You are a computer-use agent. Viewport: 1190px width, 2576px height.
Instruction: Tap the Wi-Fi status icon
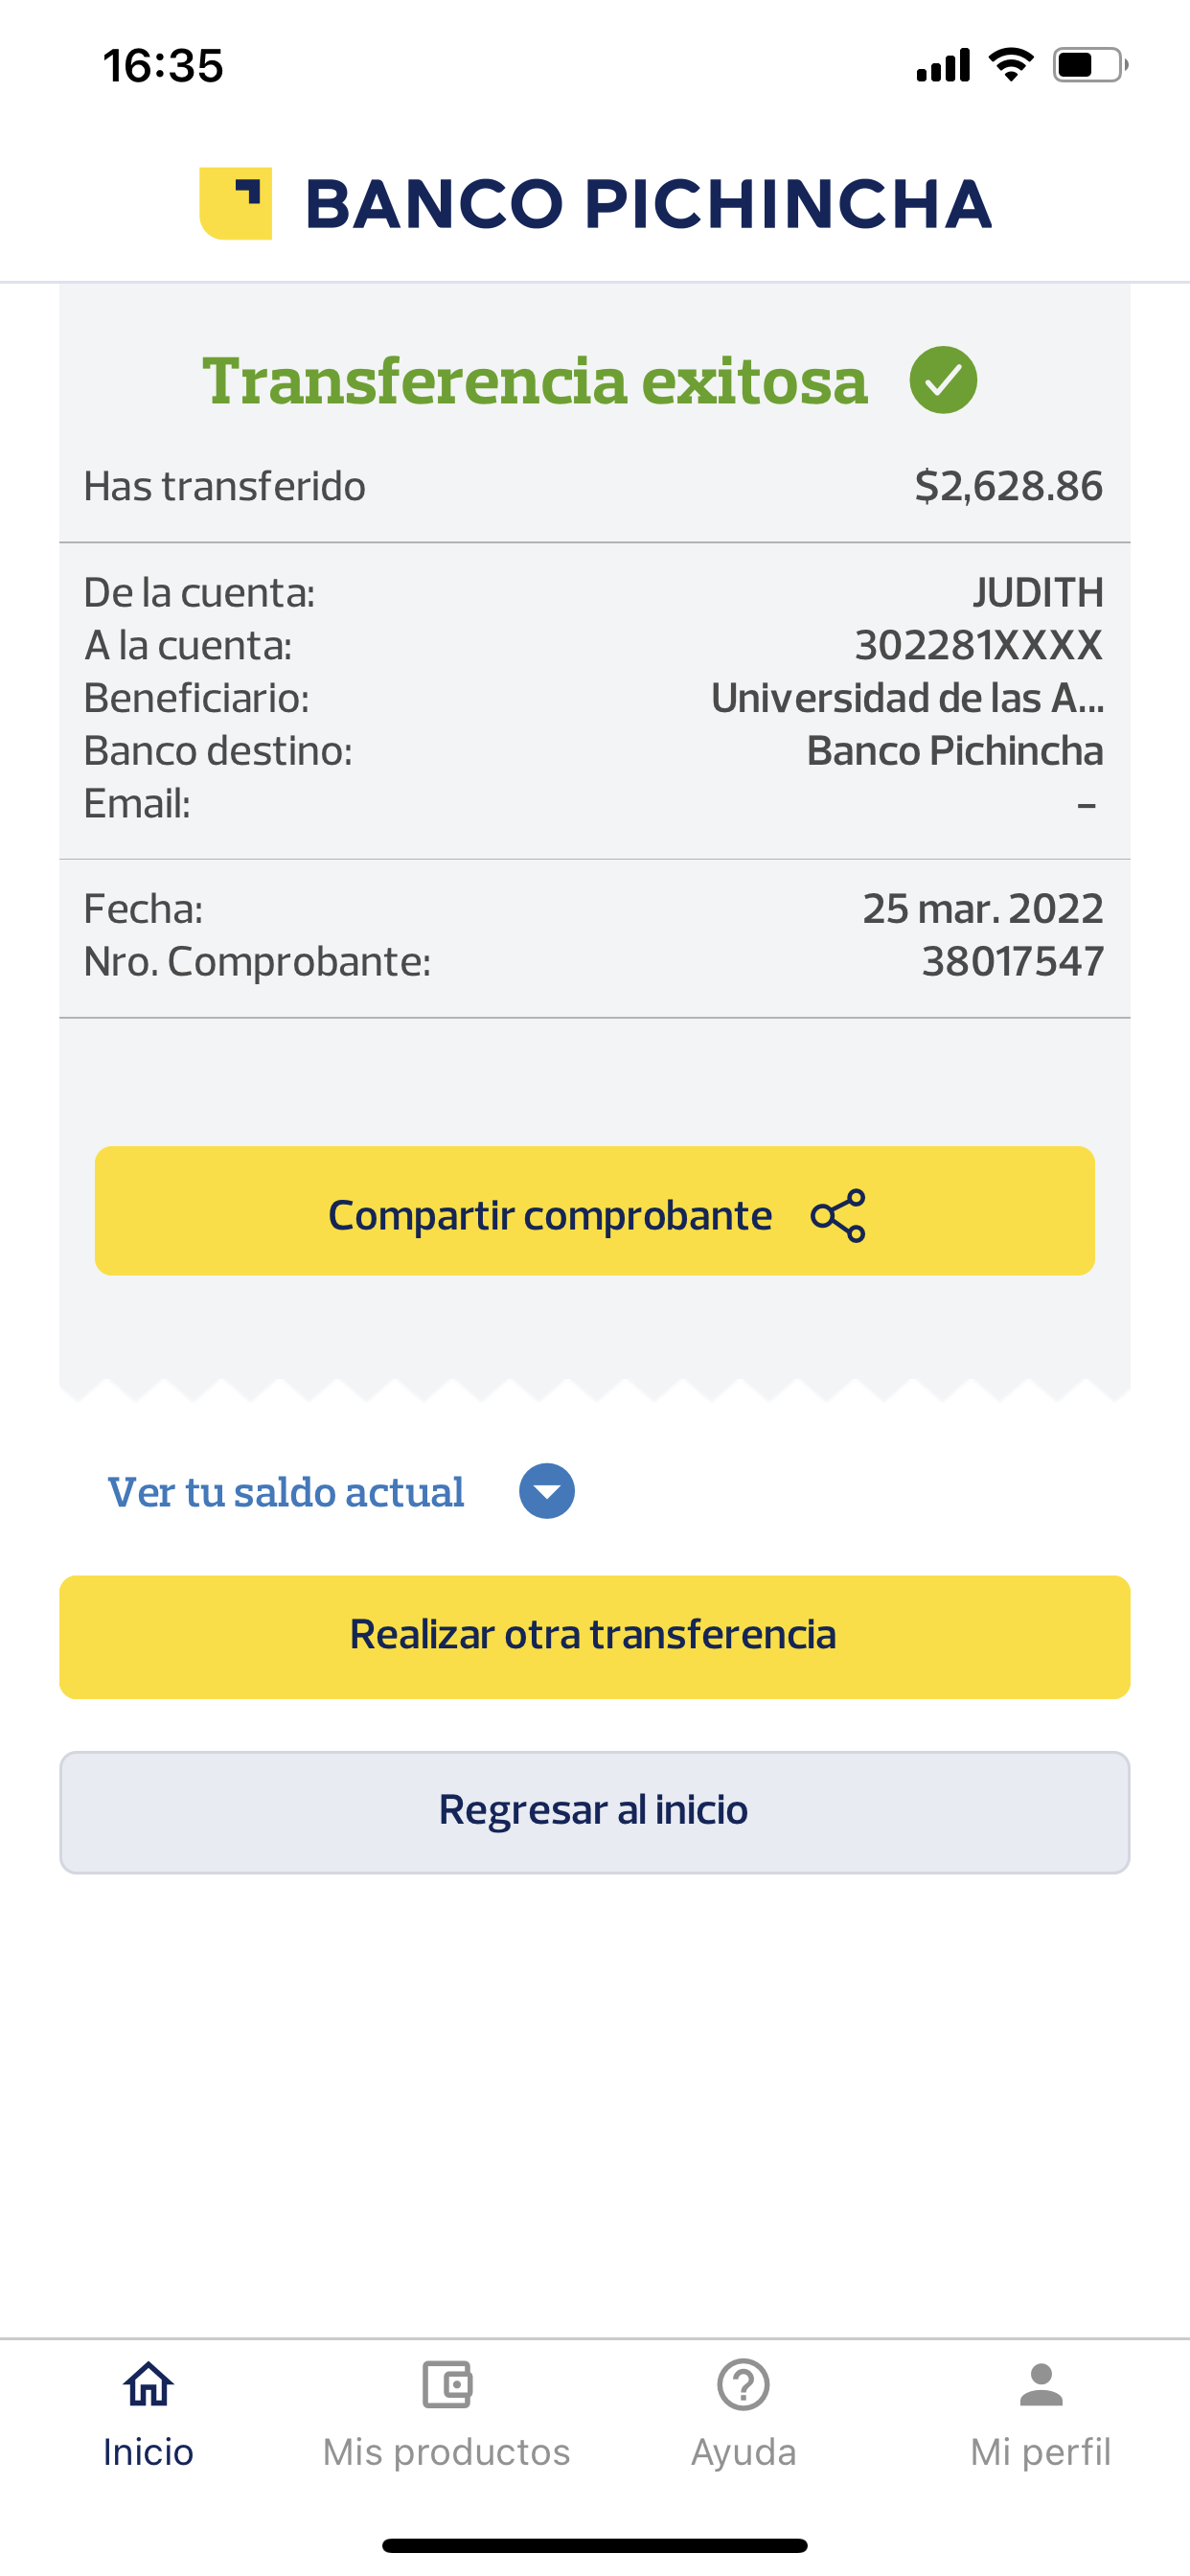[1010, 65]
